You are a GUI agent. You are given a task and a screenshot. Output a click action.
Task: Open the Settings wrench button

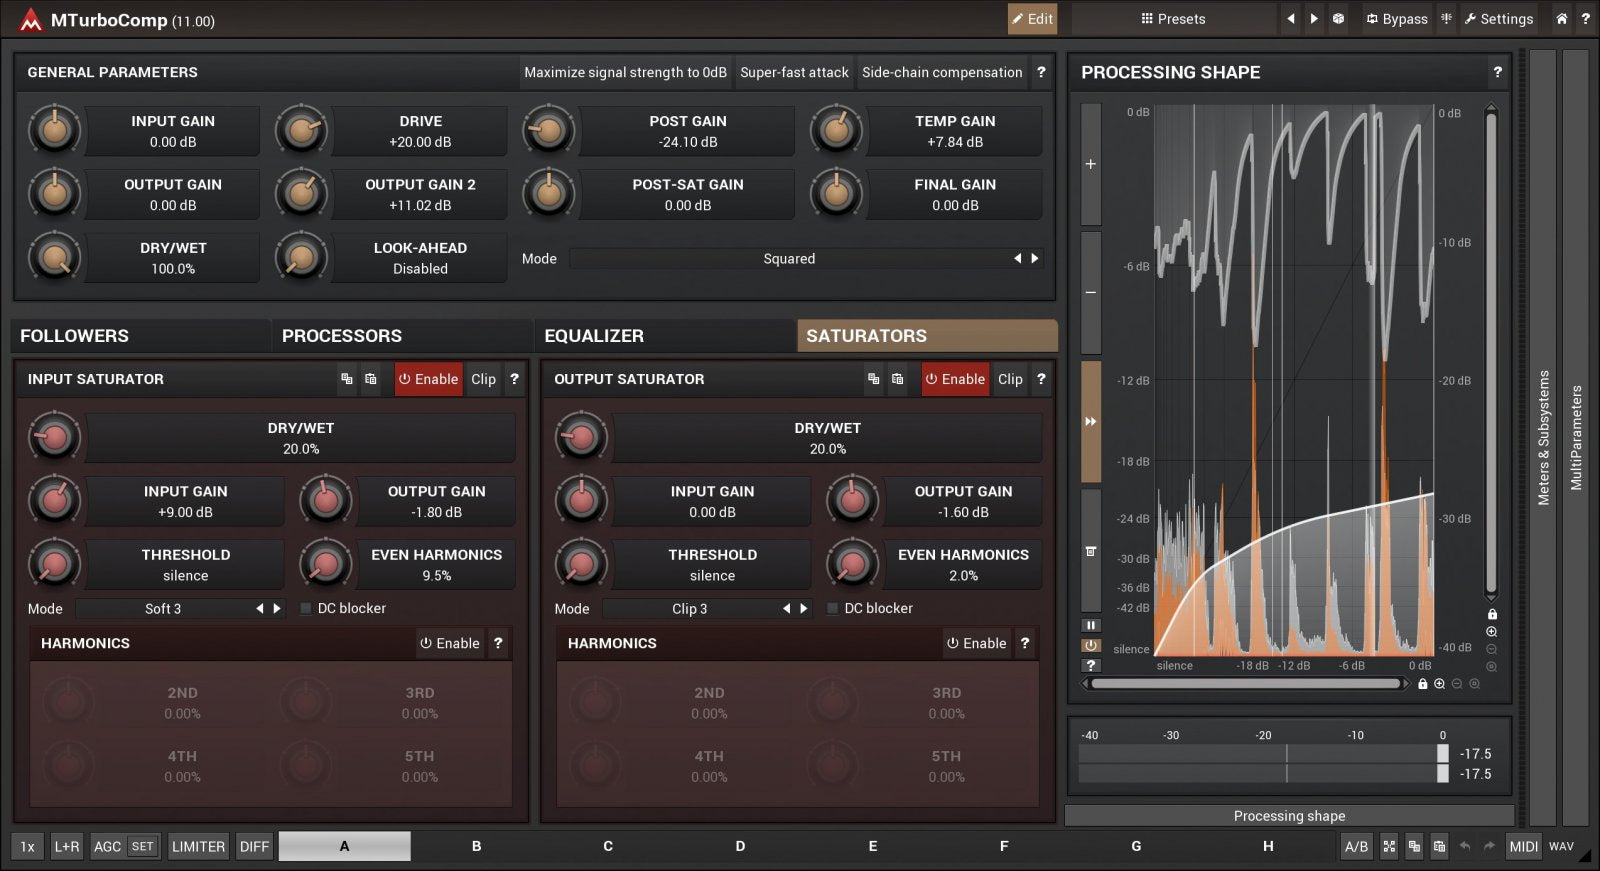pyautogui.click(x=1498, y=18)
